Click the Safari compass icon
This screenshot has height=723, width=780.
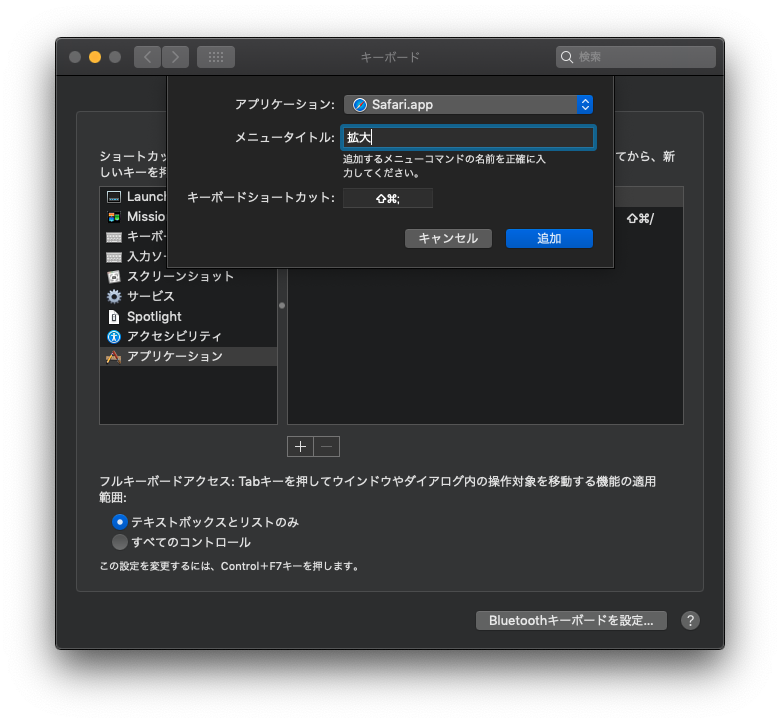(x=360, y=105)
